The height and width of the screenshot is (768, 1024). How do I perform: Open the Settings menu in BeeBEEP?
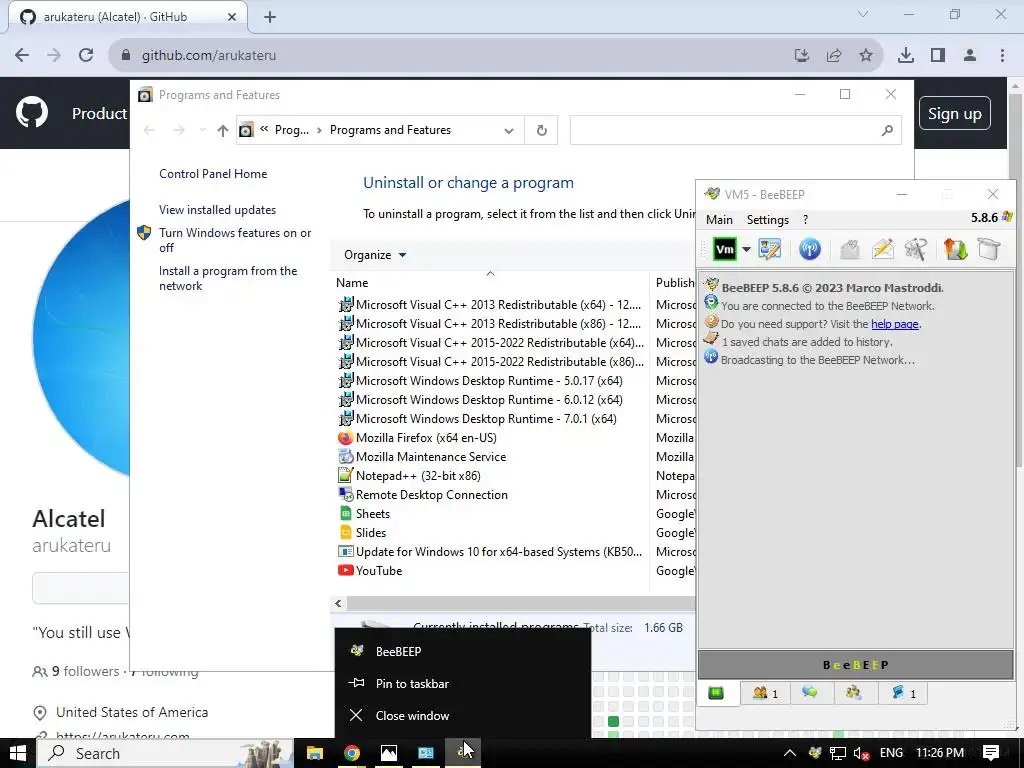[767, 219]
